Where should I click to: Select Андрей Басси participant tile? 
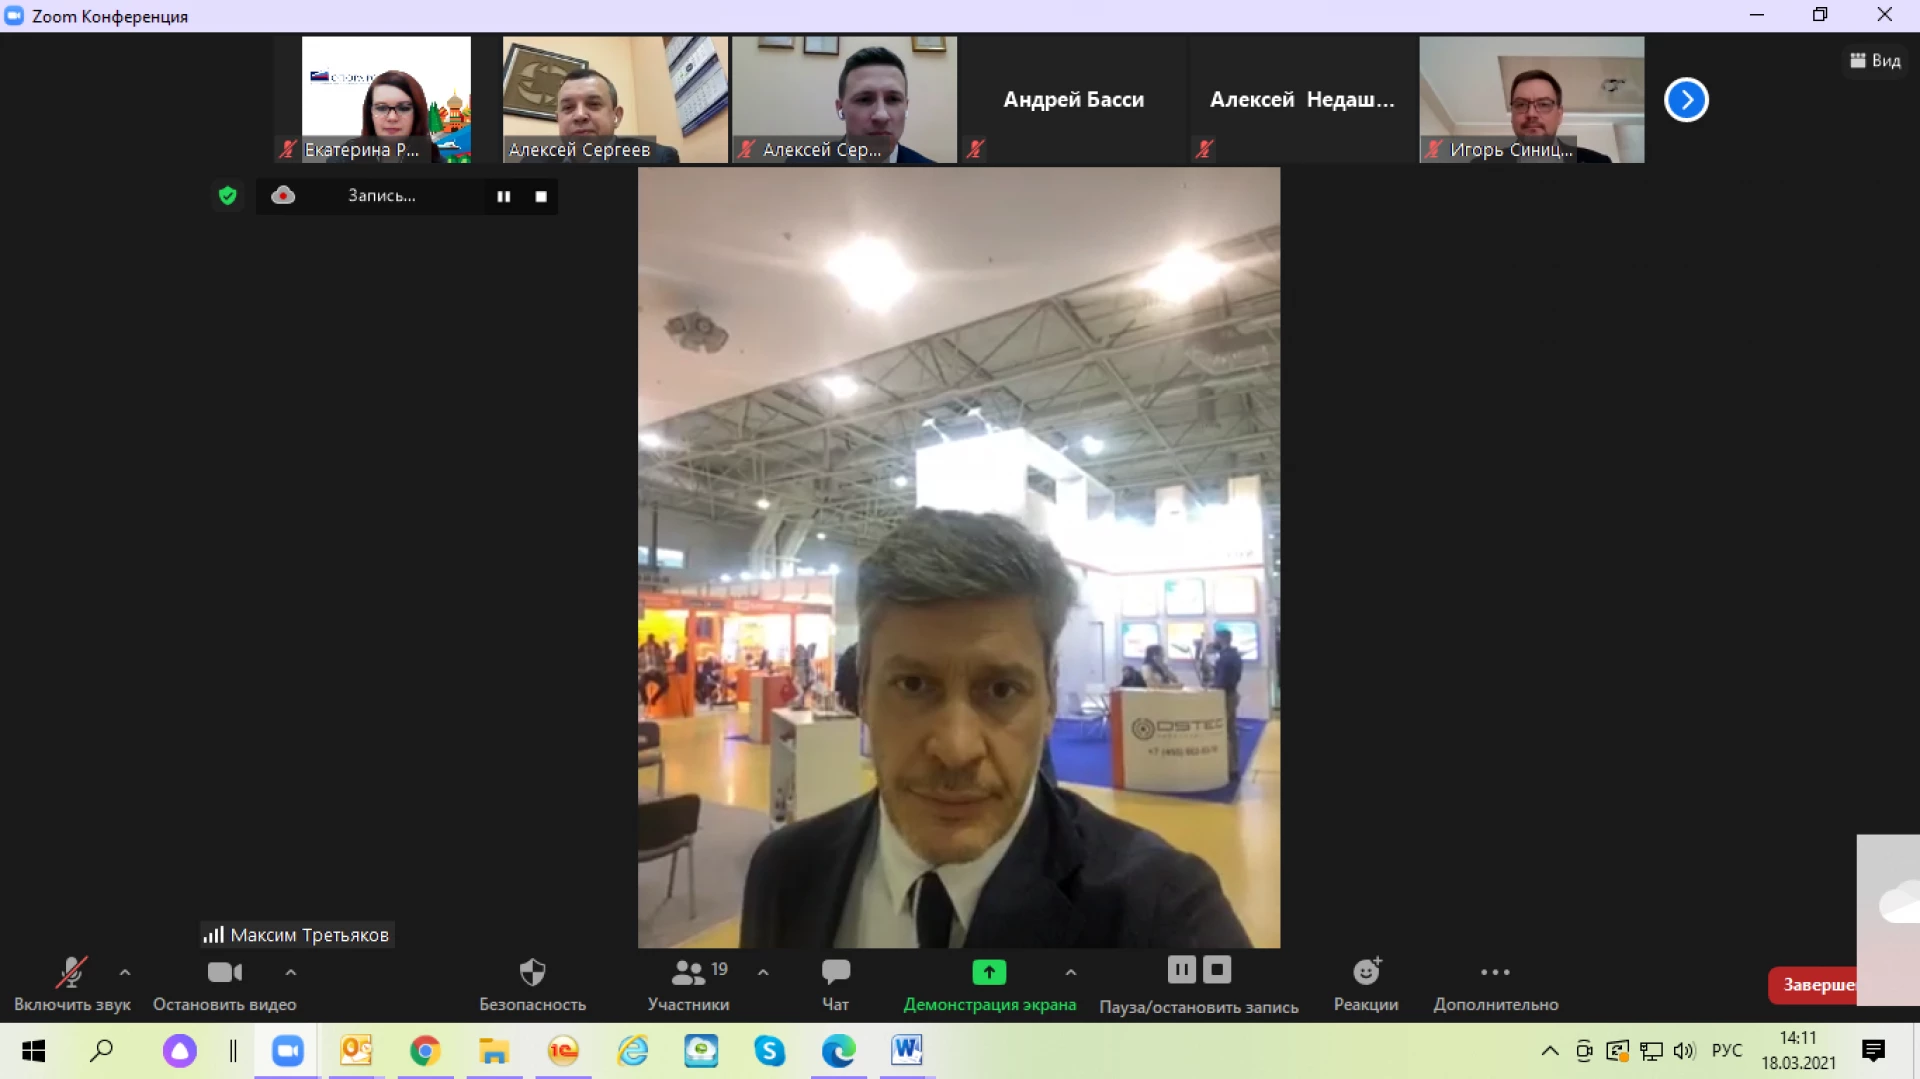[x=1073, y=99]
